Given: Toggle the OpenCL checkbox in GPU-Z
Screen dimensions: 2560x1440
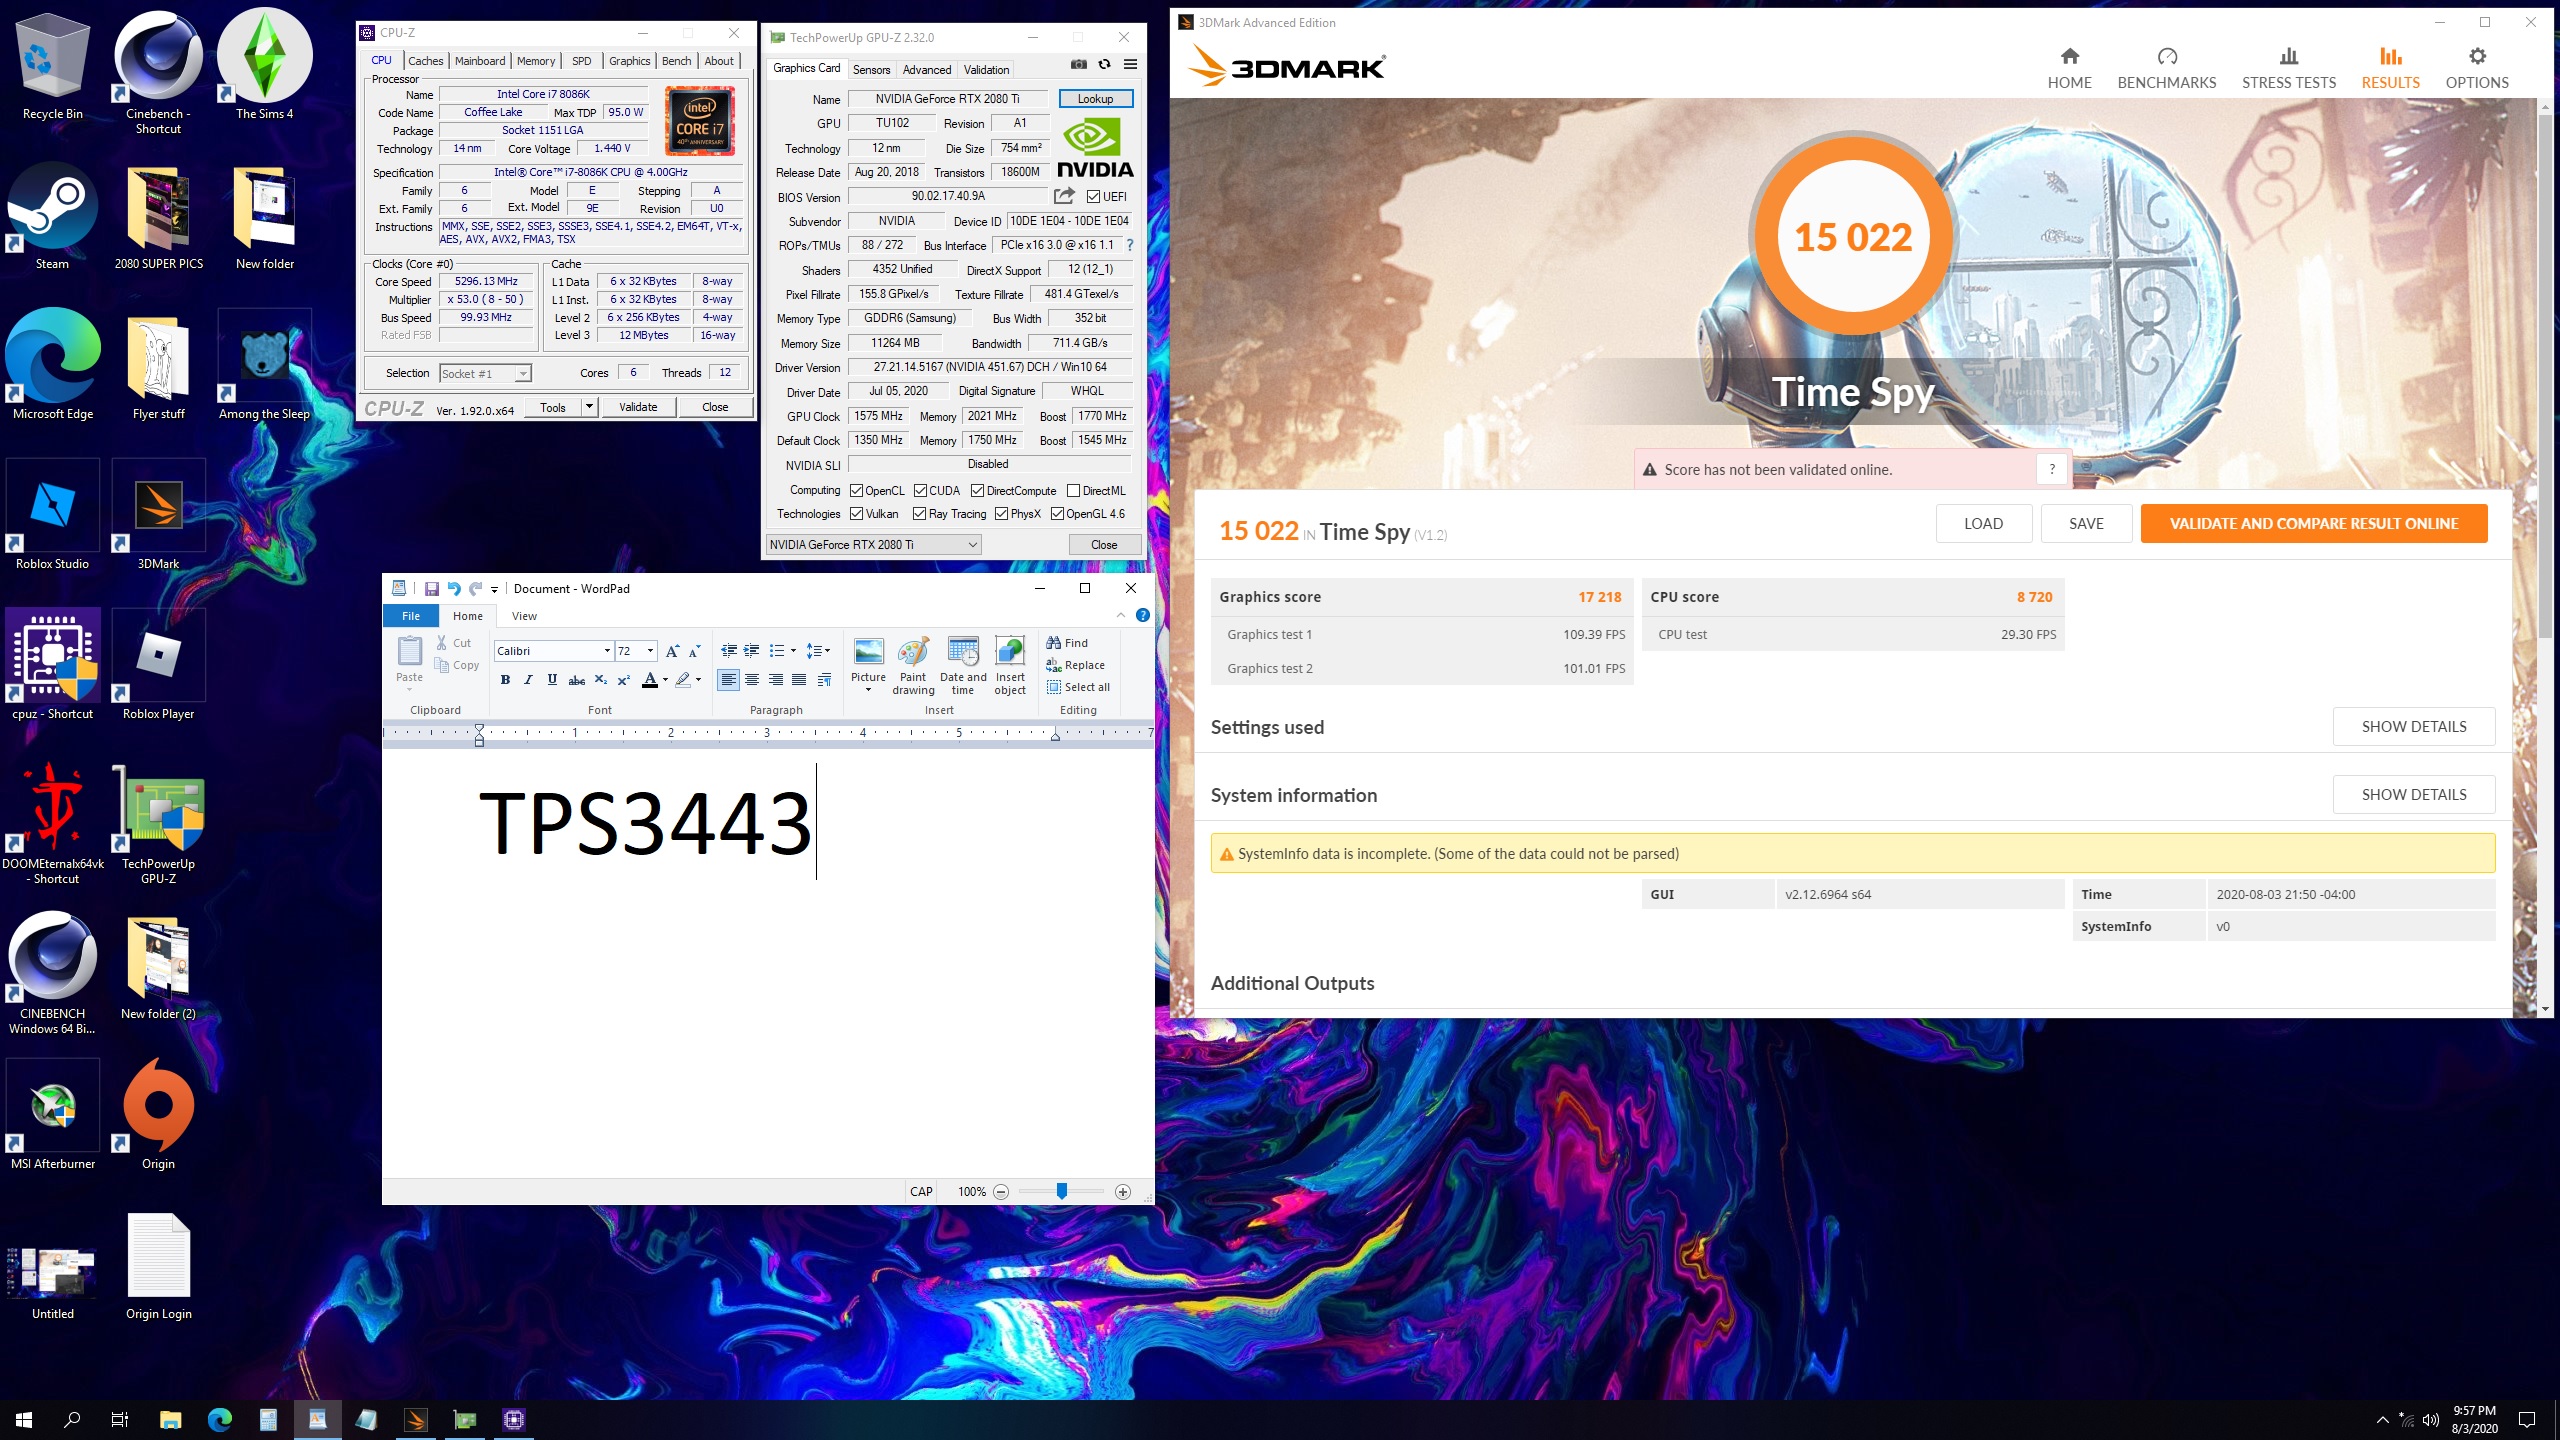Looking at the screenshot, I should (x=857, y=491).
